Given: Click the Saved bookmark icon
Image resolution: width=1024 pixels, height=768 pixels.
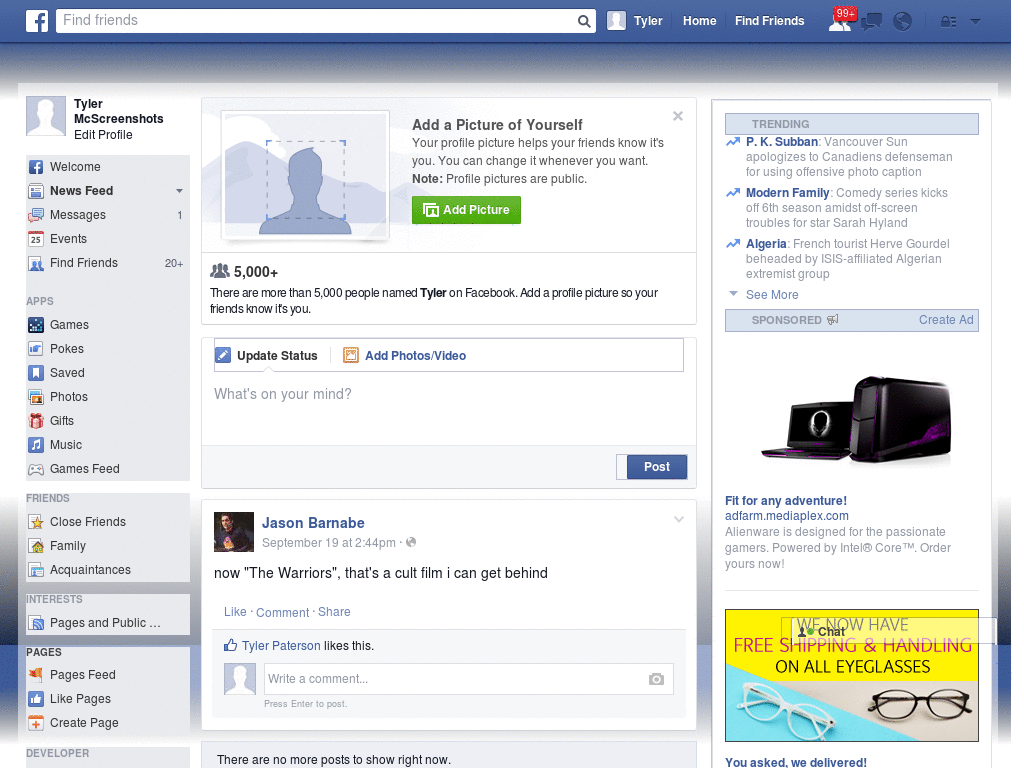Looking at the screenshot, I should point(36,373).
